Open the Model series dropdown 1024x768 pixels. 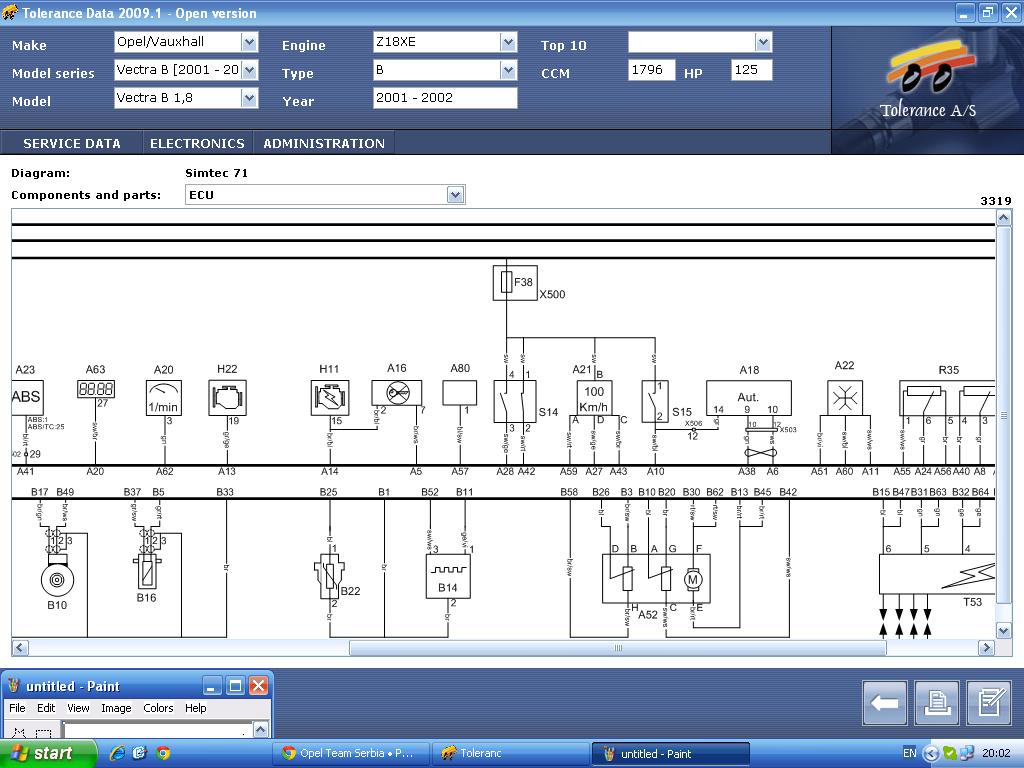click(x=249, y=71)
